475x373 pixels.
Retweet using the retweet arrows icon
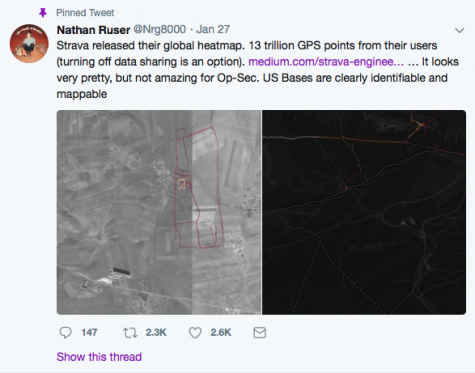tap(130, 332)
